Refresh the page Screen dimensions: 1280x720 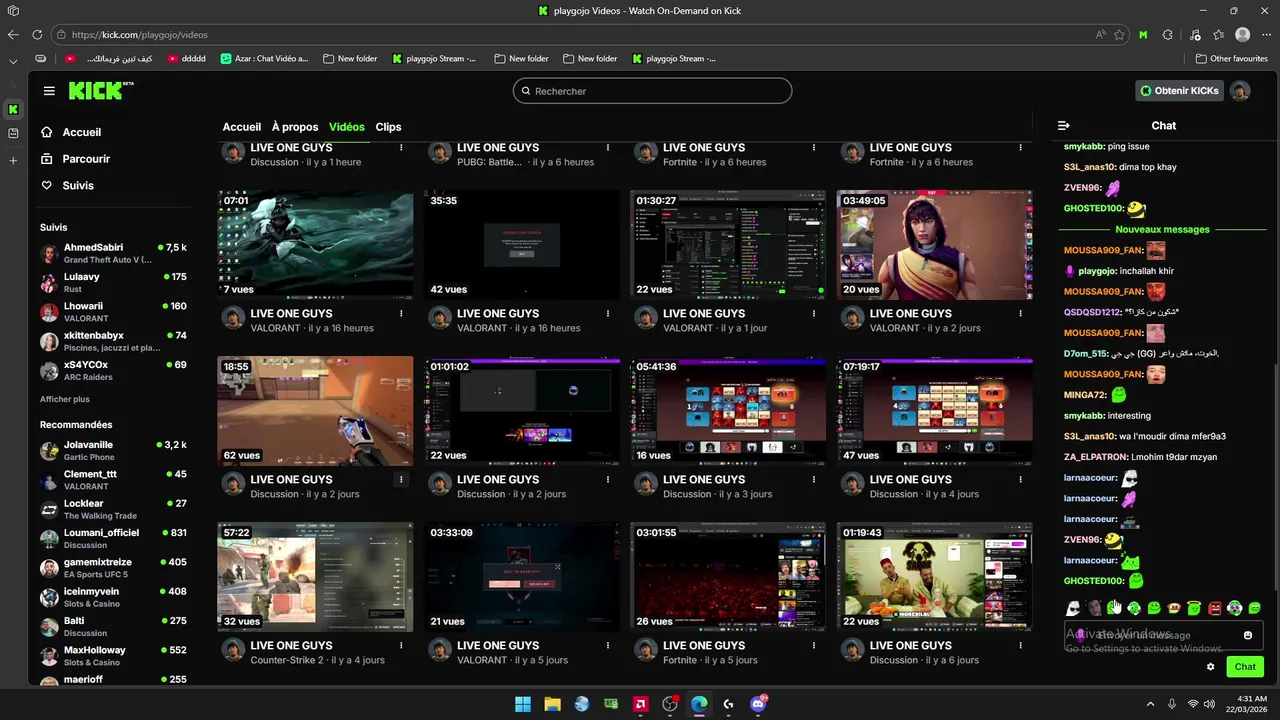[36, 34]
